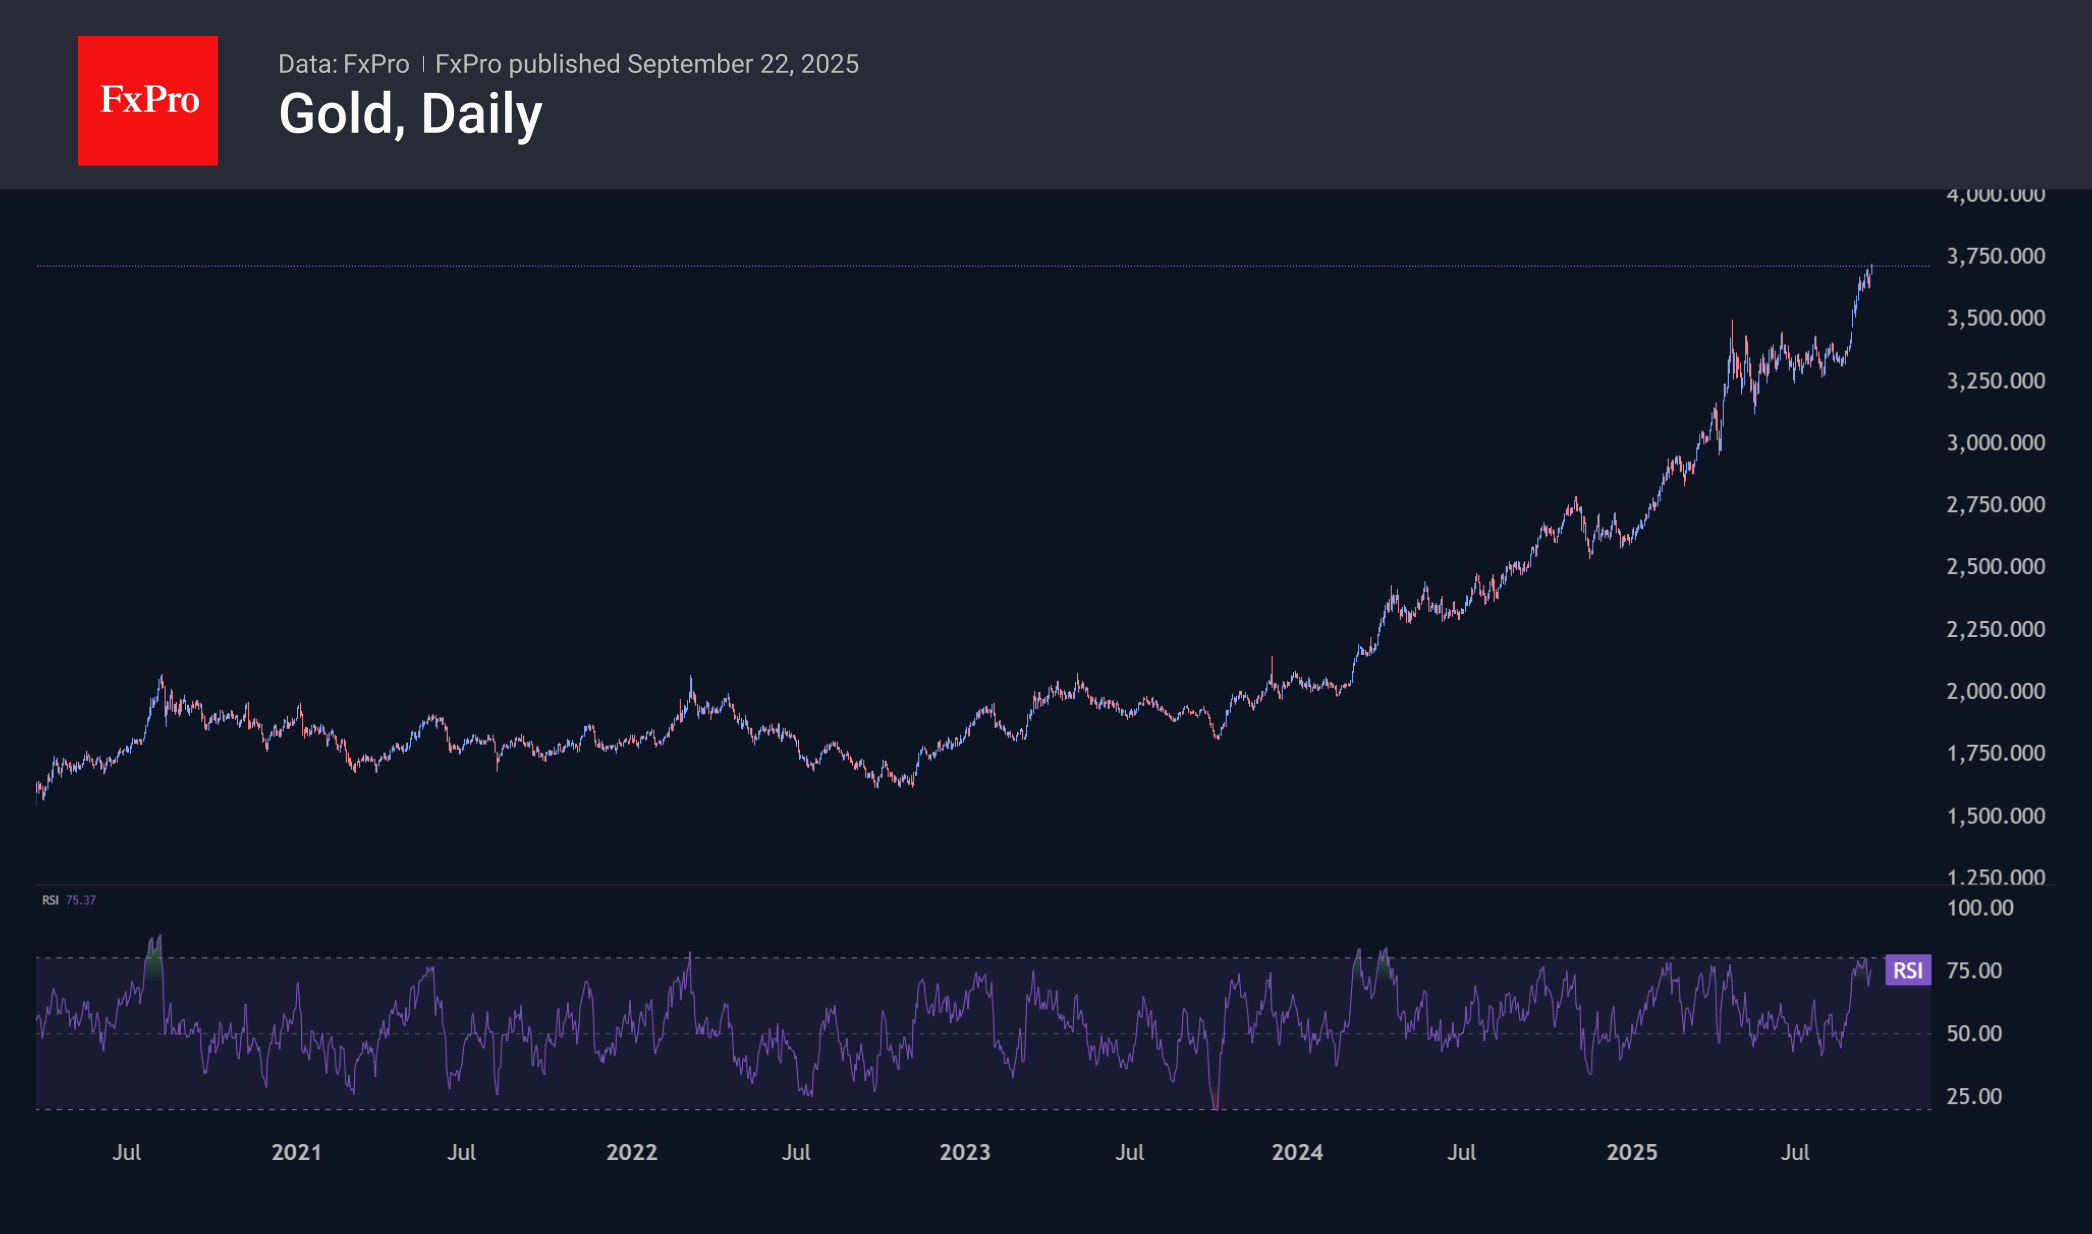Click the 1,500.000 price axis label
The image size is (2092, 1234).
point(1995,816)
